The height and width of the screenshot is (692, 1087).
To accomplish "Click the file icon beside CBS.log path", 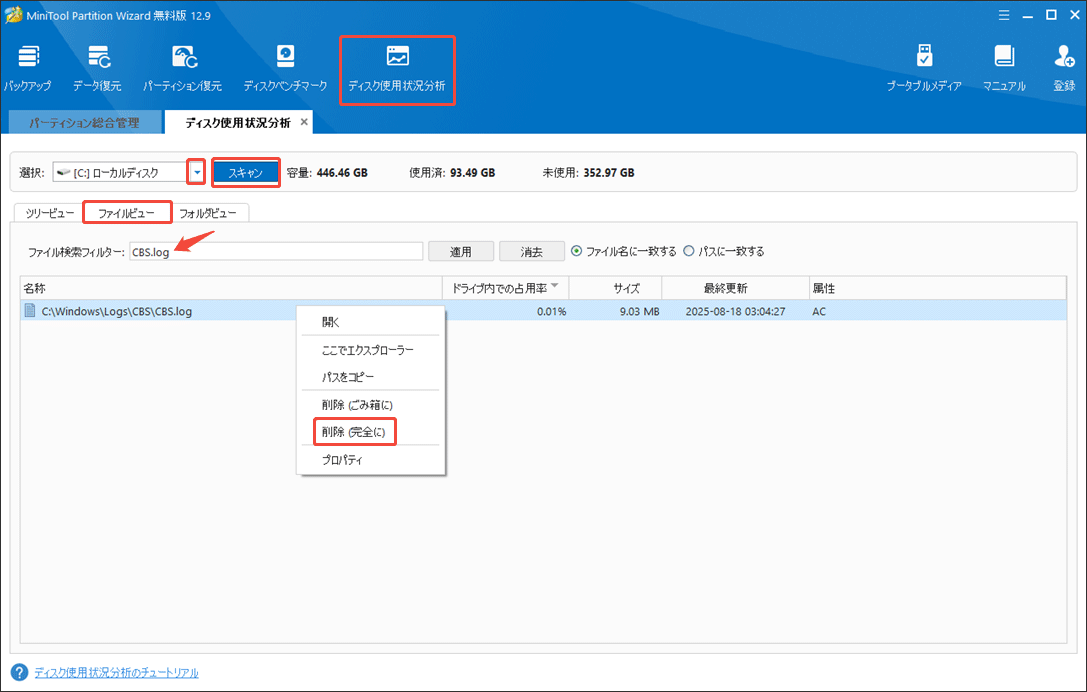I will pos(30,311).
